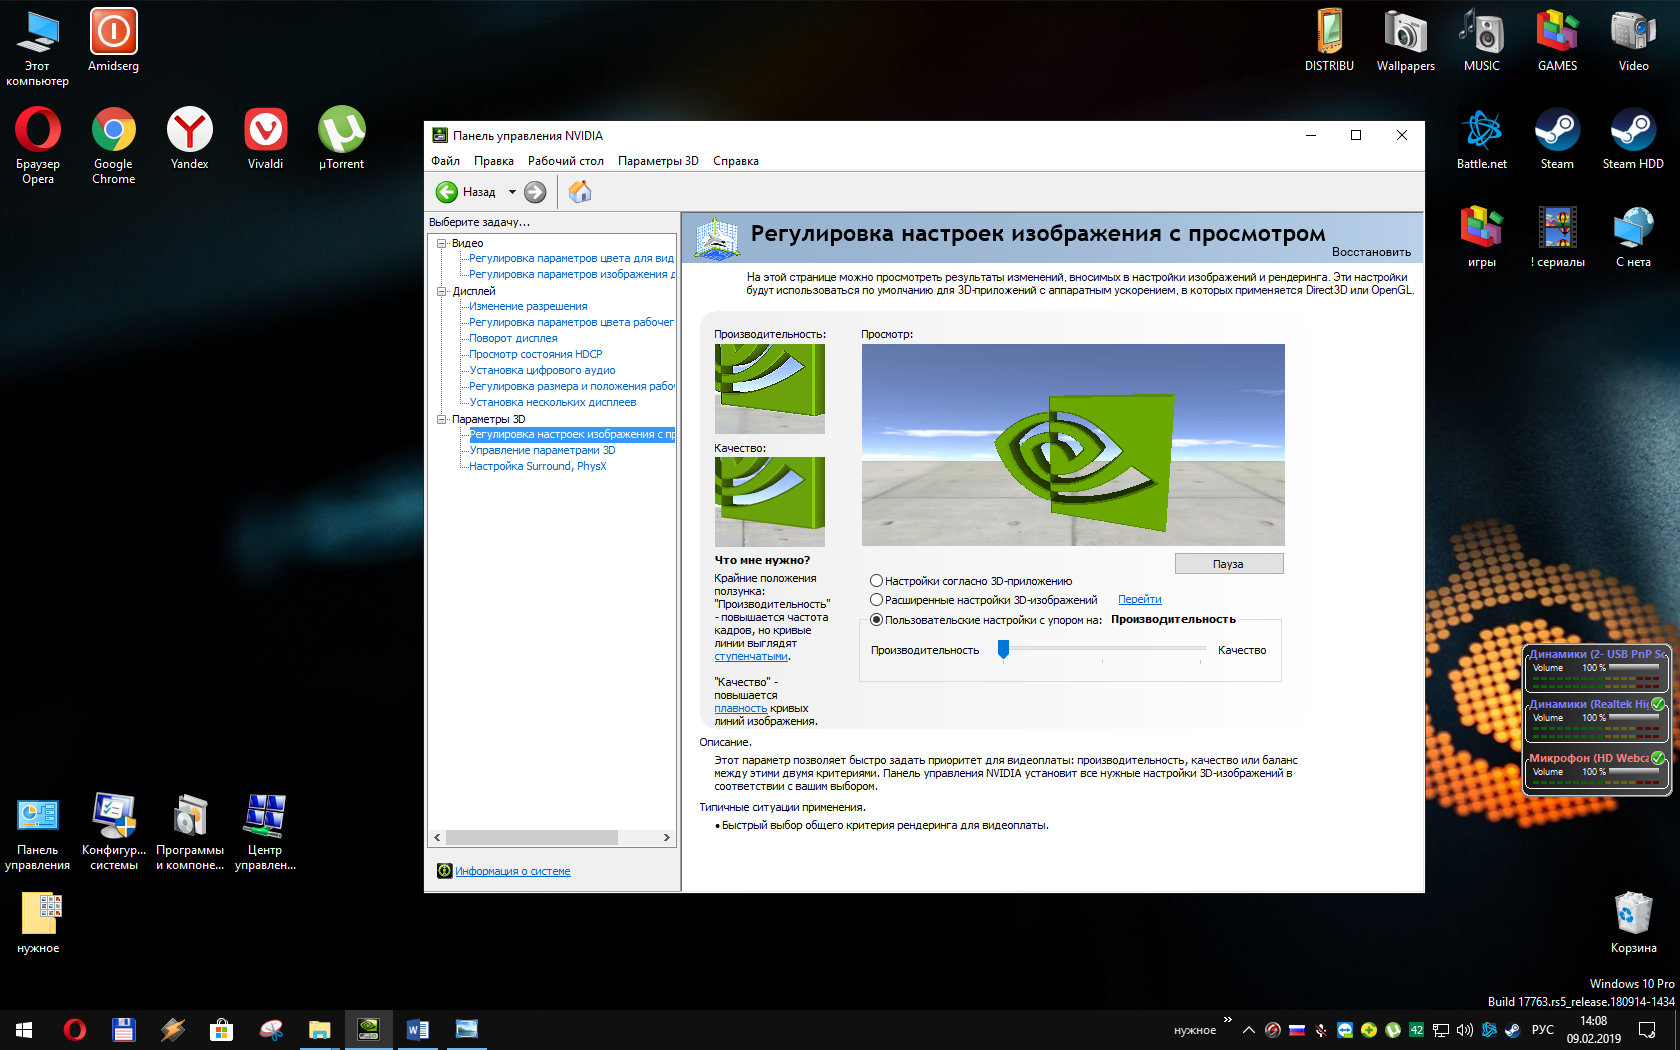
Task: Open Программы и компоненты desktop icon
Action: click(x=190, y=831)
